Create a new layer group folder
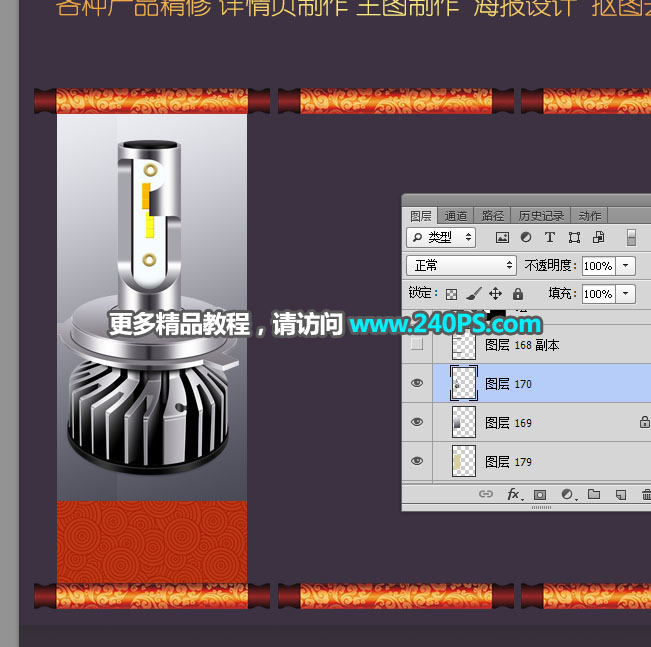Image resolution: width=651 pixels, height=647 pixels. click(x=594, y=494)
